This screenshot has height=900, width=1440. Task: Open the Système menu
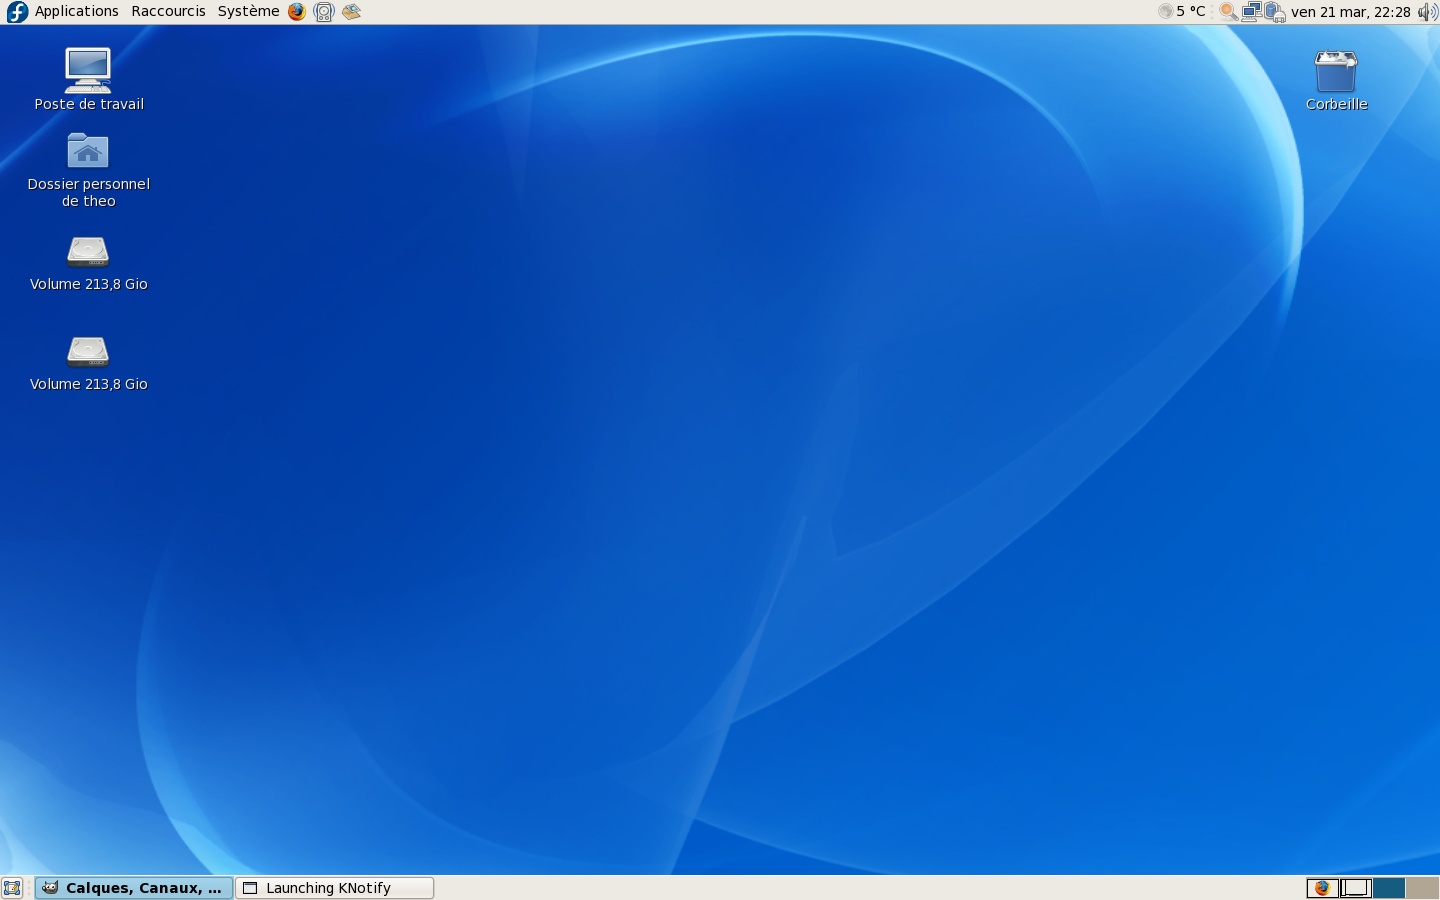[x=248, y=11]
